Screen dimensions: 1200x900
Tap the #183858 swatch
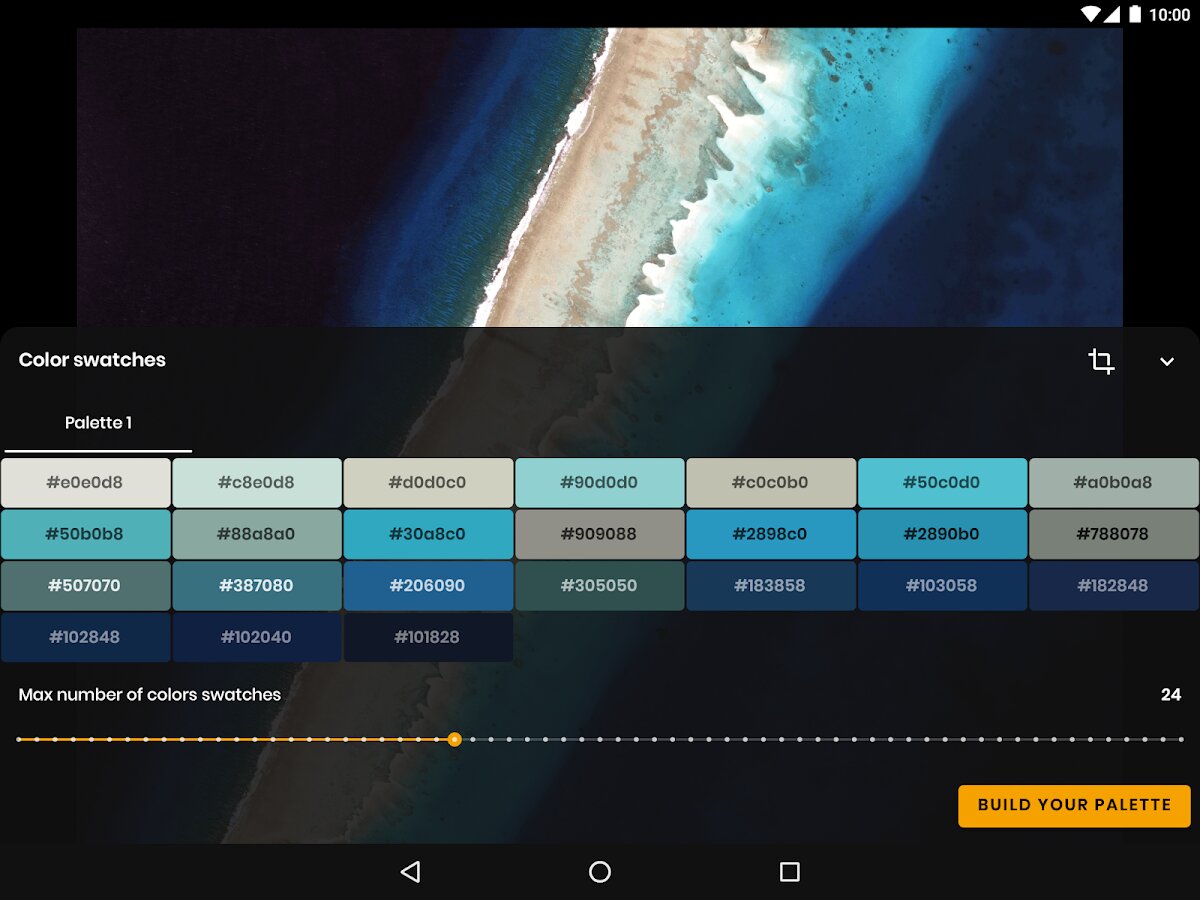click(771, 586)
